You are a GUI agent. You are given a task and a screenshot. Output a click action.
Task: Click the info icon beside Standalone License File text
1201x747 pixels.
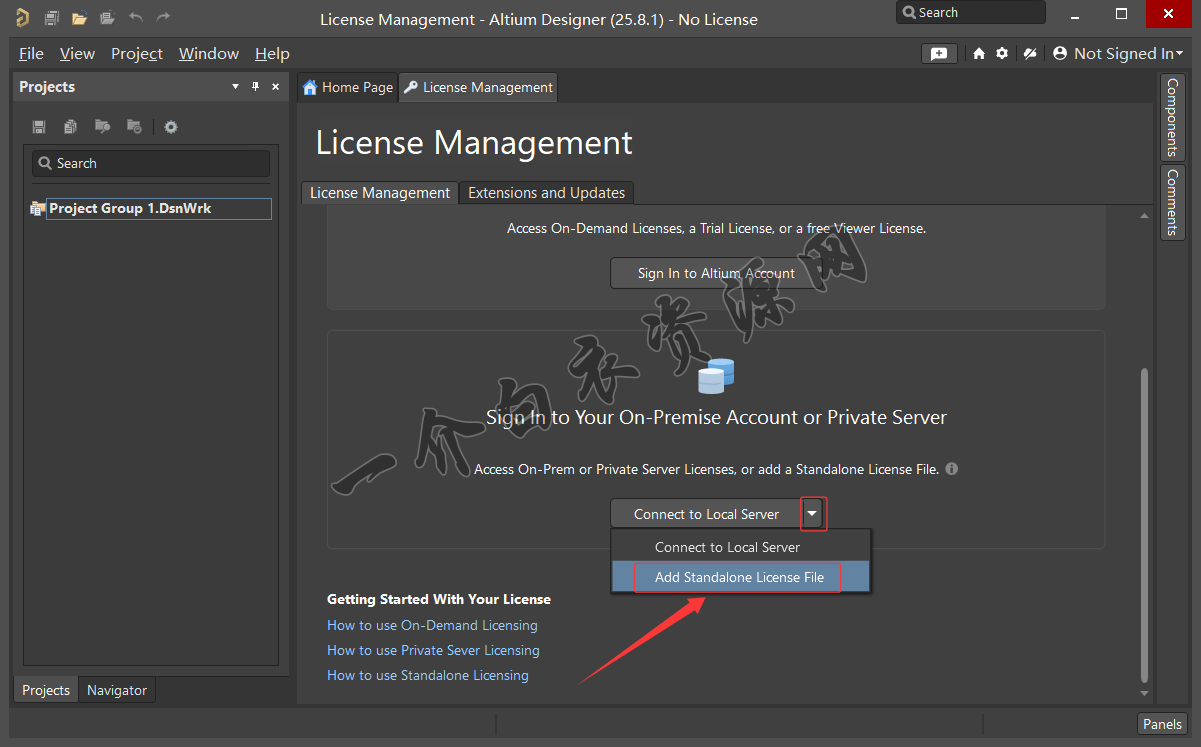(x=952, y=468)
